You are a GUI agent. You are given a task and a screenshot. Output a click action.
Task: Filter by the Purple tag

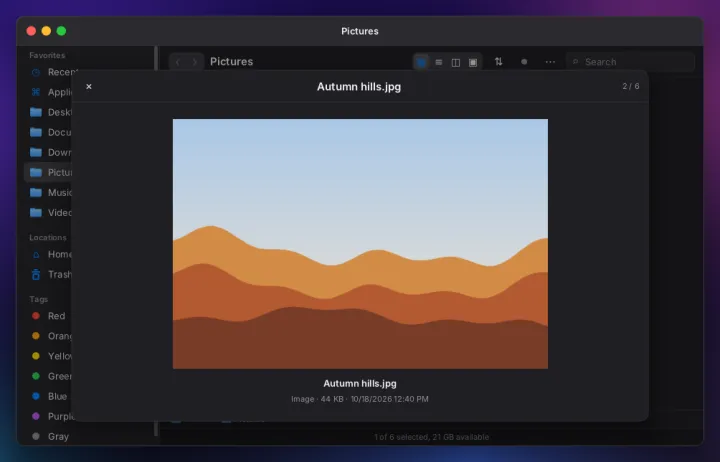(x=48, y=417)
